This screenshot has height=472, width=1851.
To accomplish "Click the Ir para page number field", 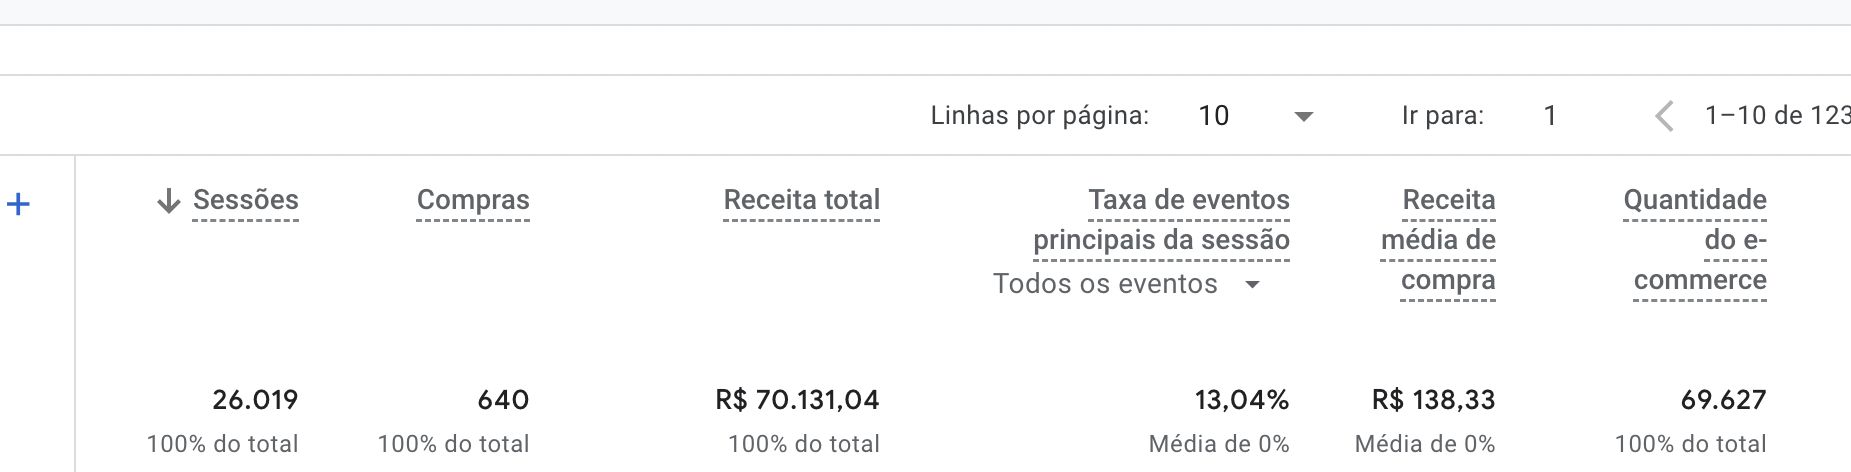I will 1549,116.
